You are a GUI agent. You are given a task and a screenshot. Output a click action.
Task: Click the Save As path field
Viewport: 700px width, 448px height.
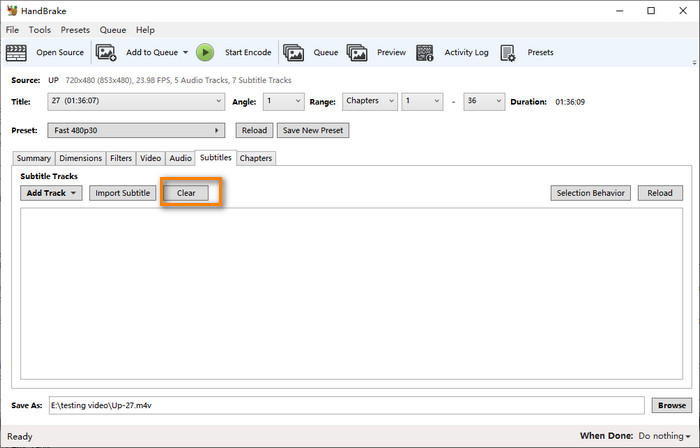(346, 405)
